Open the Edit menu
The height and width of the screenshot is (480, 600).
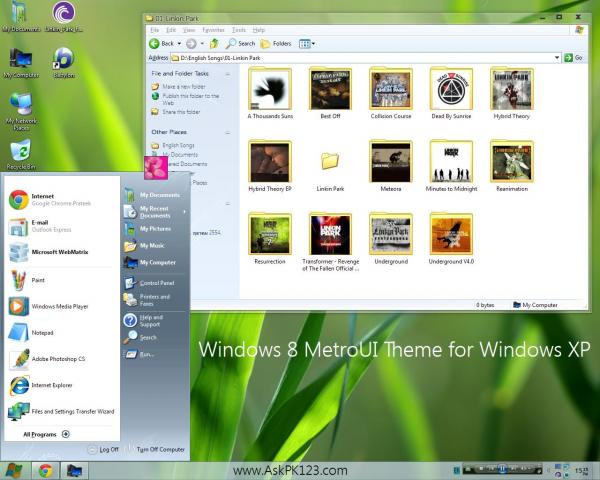171,30
